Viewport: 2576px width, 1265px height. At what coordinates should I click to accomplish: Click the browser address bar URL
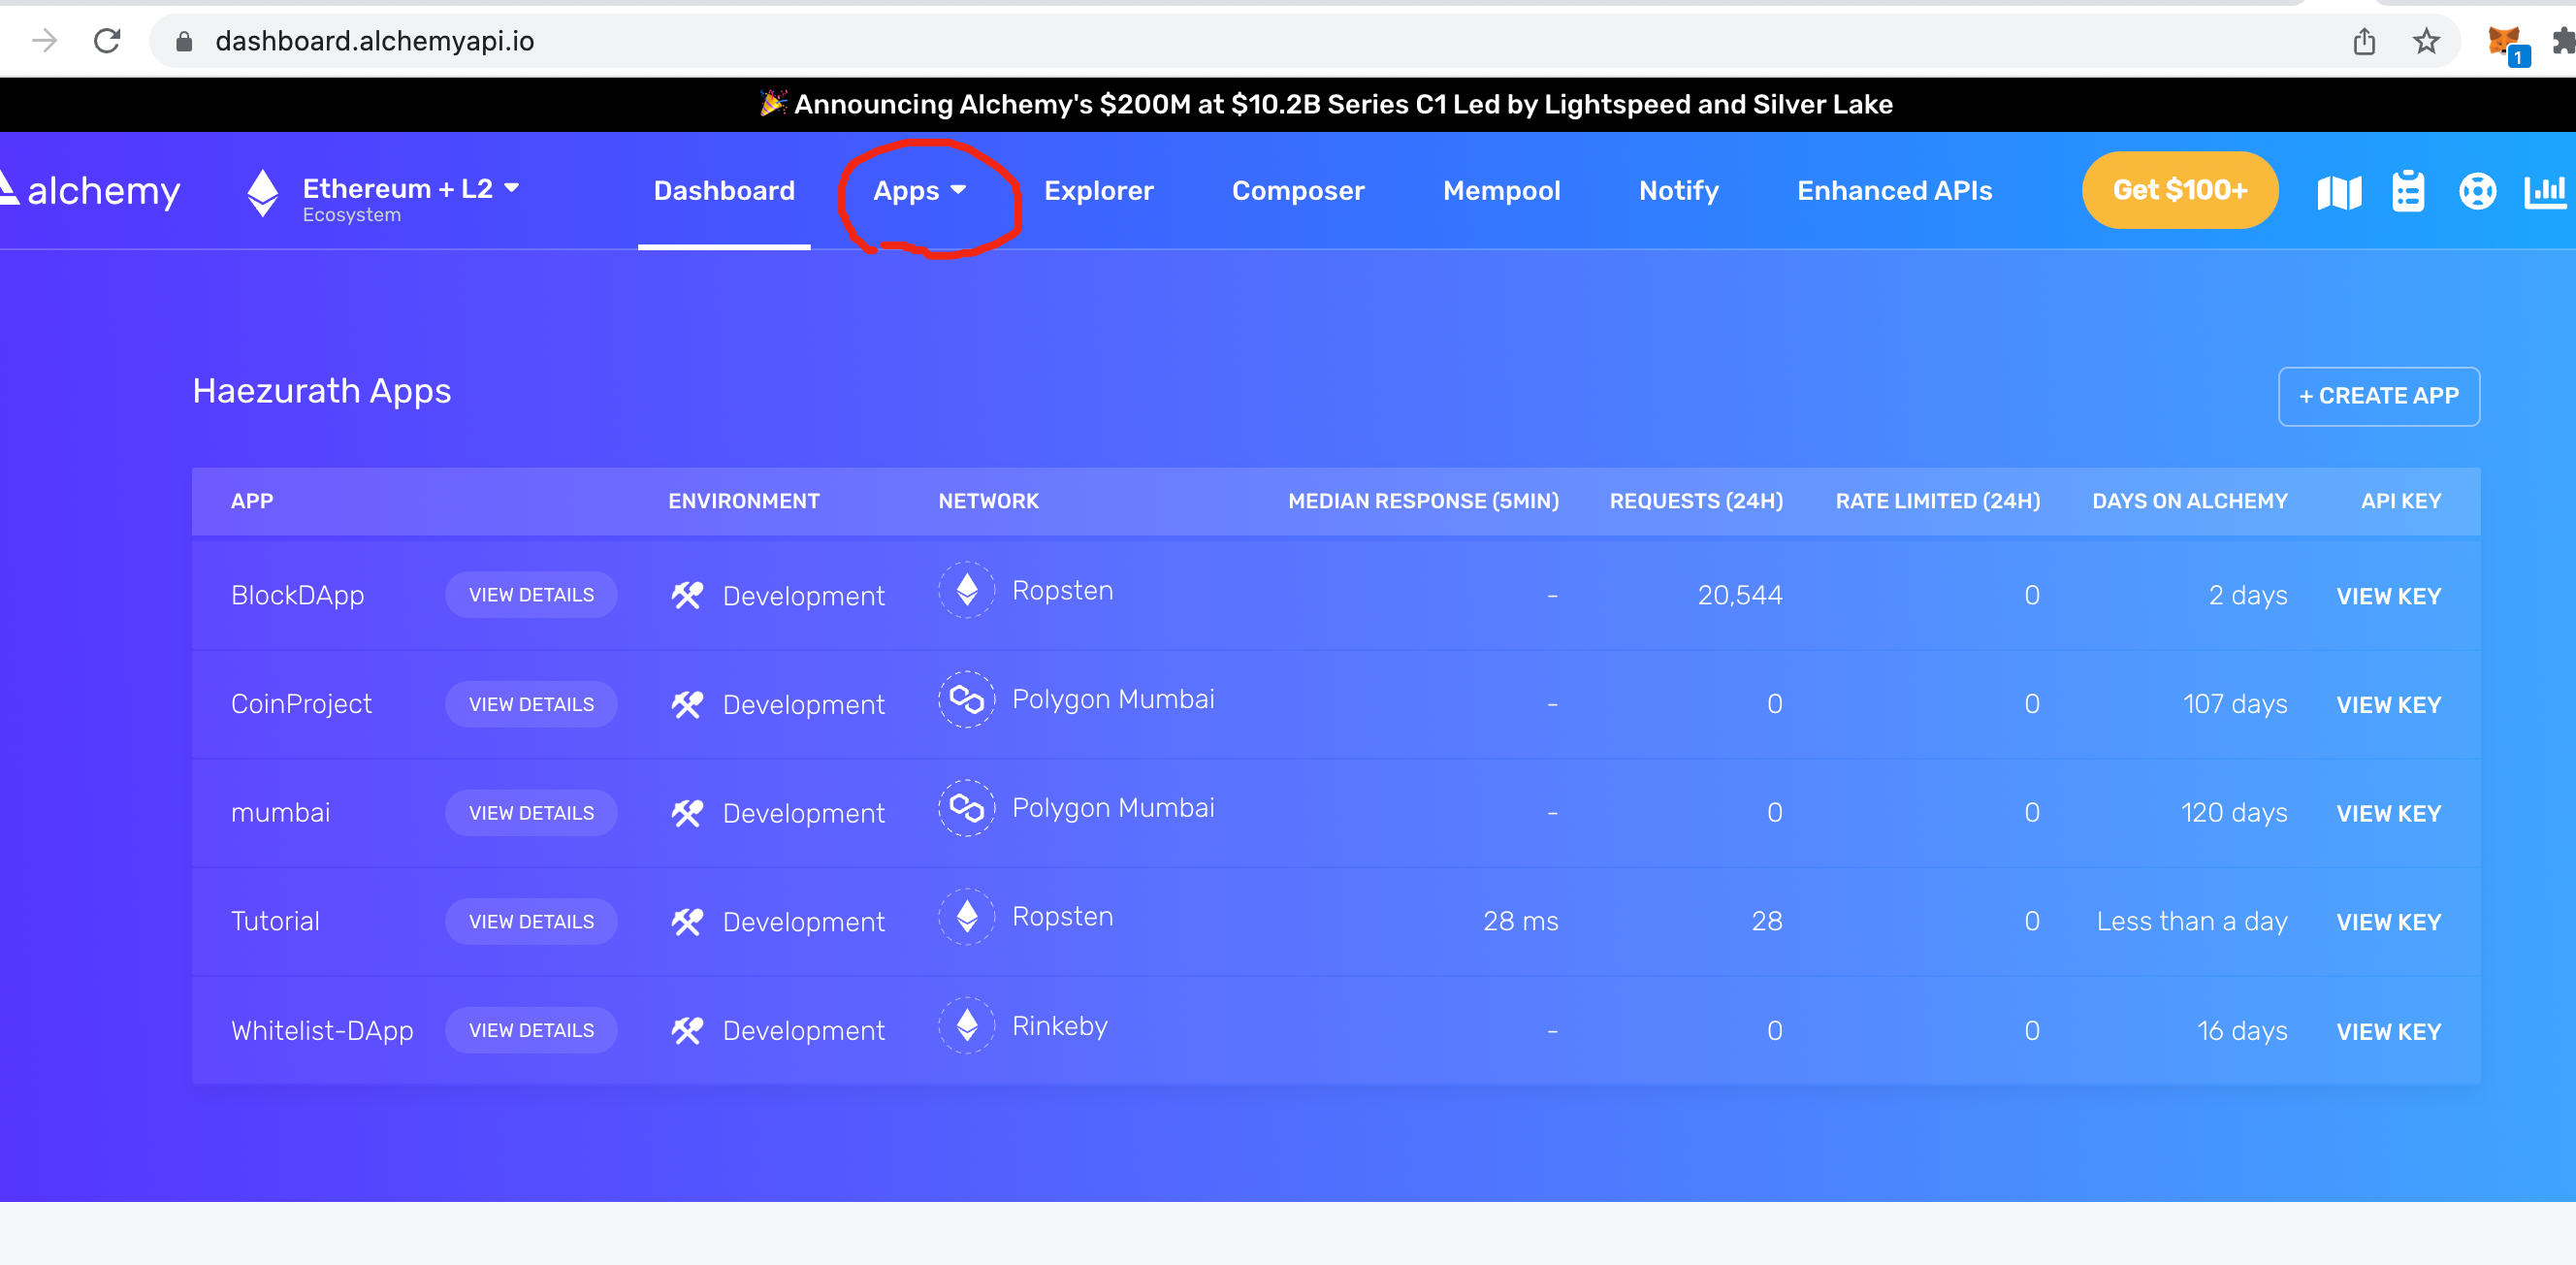374,41
